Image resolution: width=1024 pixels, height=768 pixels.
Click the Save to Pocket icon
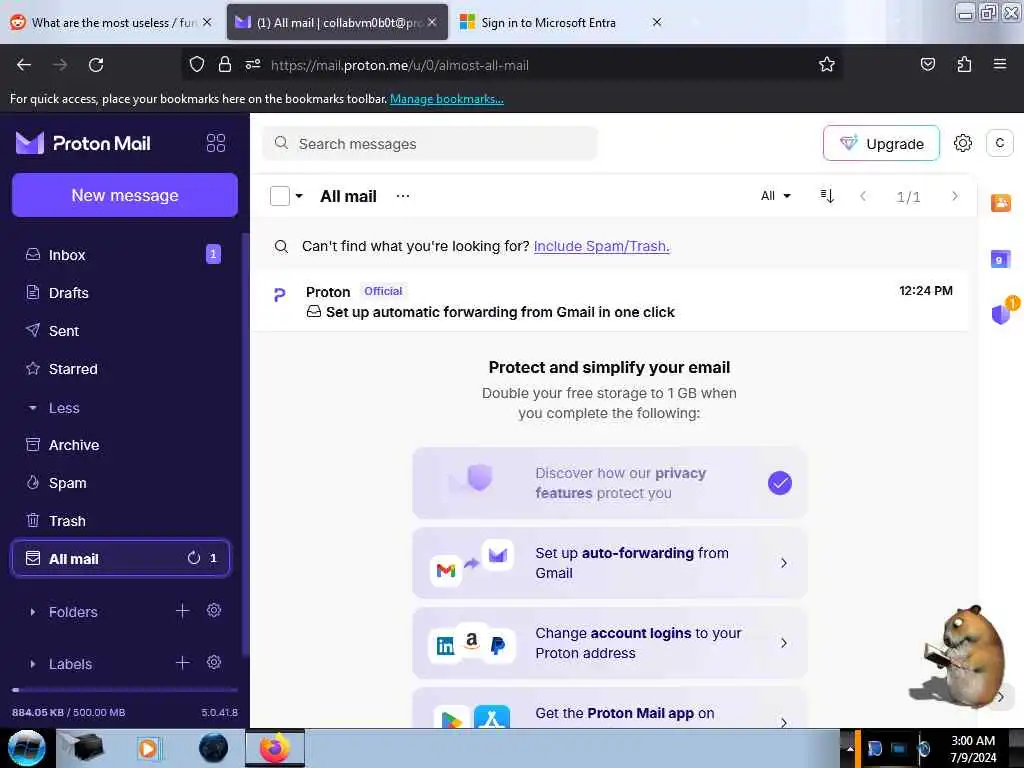(x=927, y=65)
